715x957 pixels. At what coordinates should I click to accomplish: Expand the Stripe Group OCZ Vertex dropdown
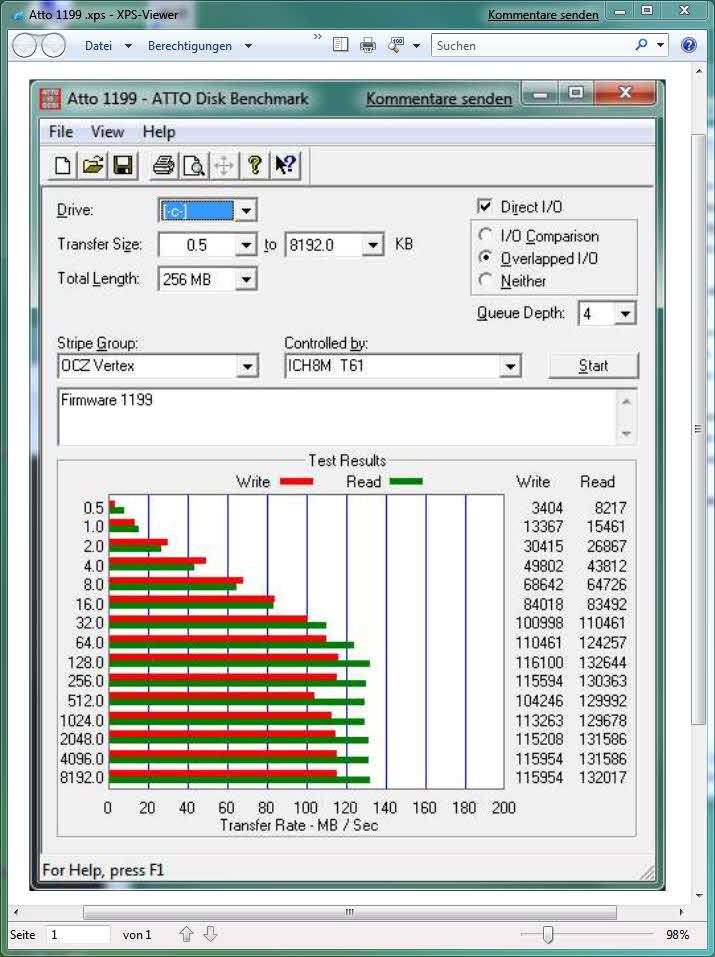(x=247, y=367)
